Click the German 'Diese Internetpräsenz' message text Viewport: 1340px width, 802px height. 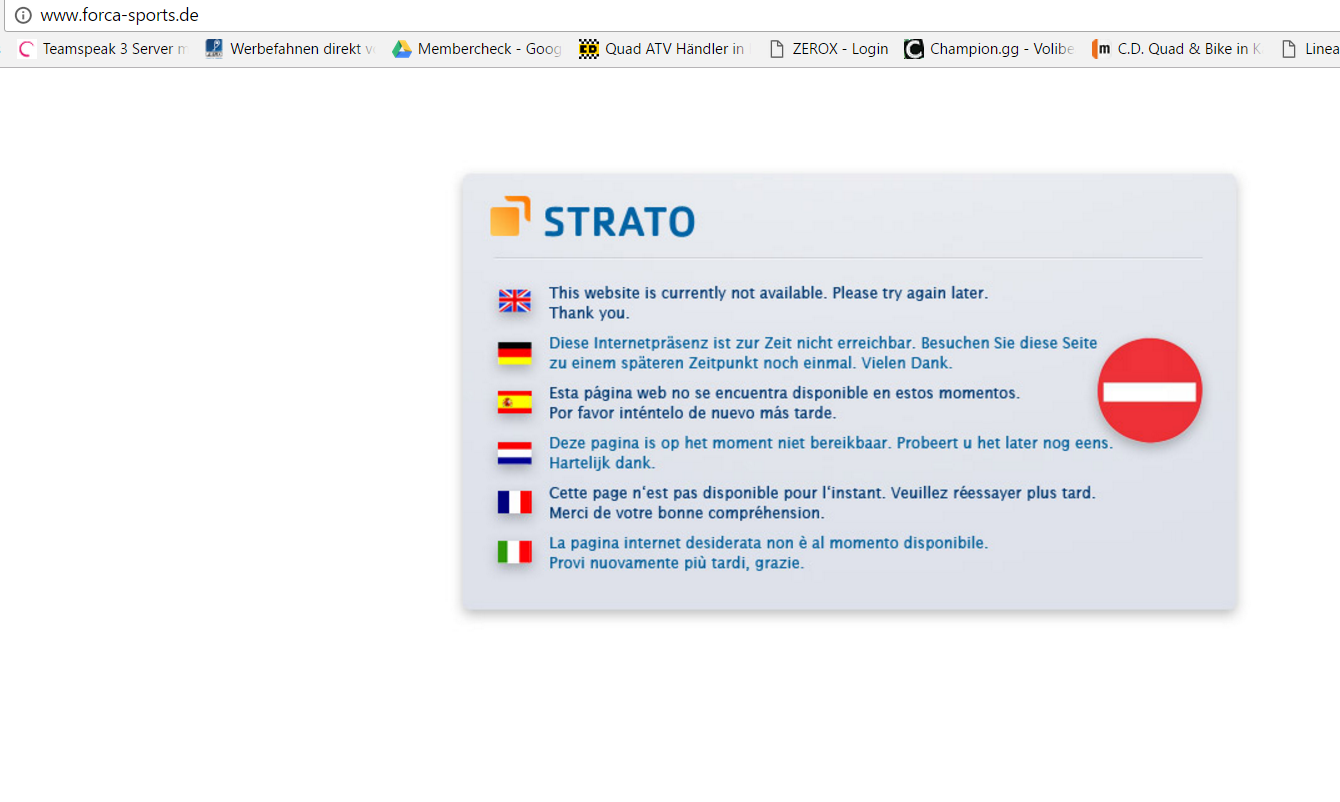(x=822, y=343)
